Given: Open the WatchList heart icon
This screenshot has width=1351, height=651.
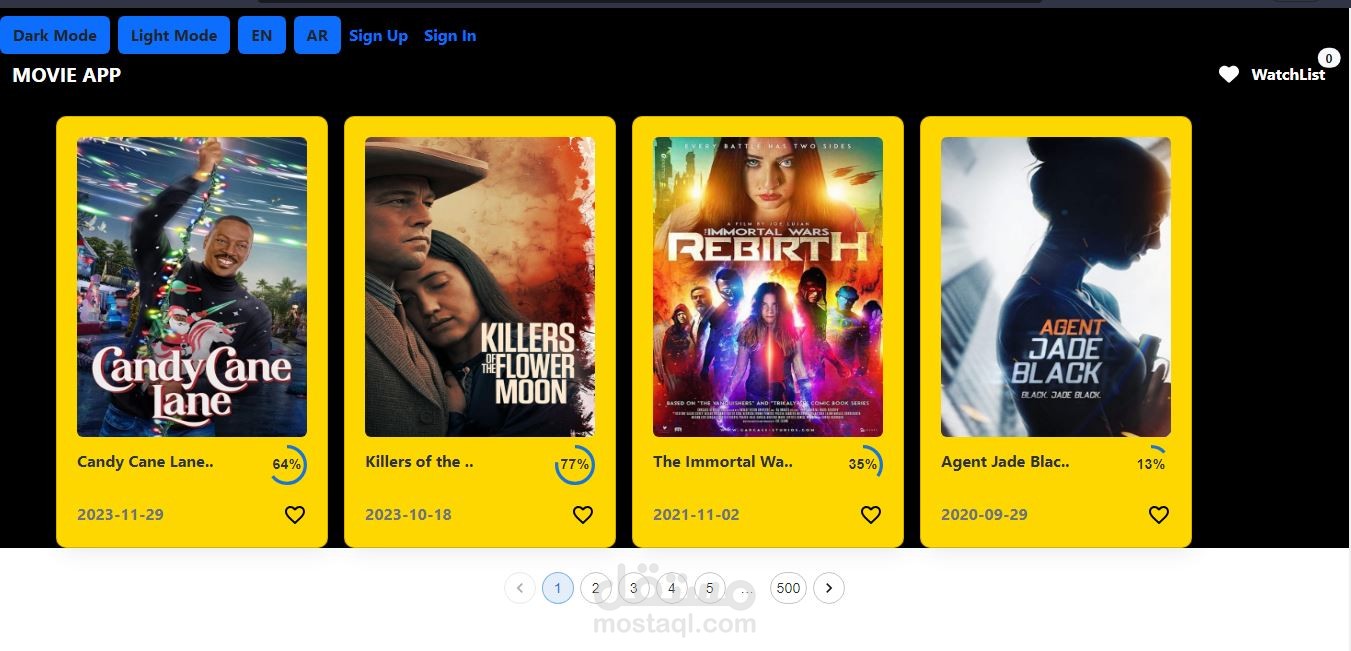Looking at the screenshot, I should [1229, 74].
